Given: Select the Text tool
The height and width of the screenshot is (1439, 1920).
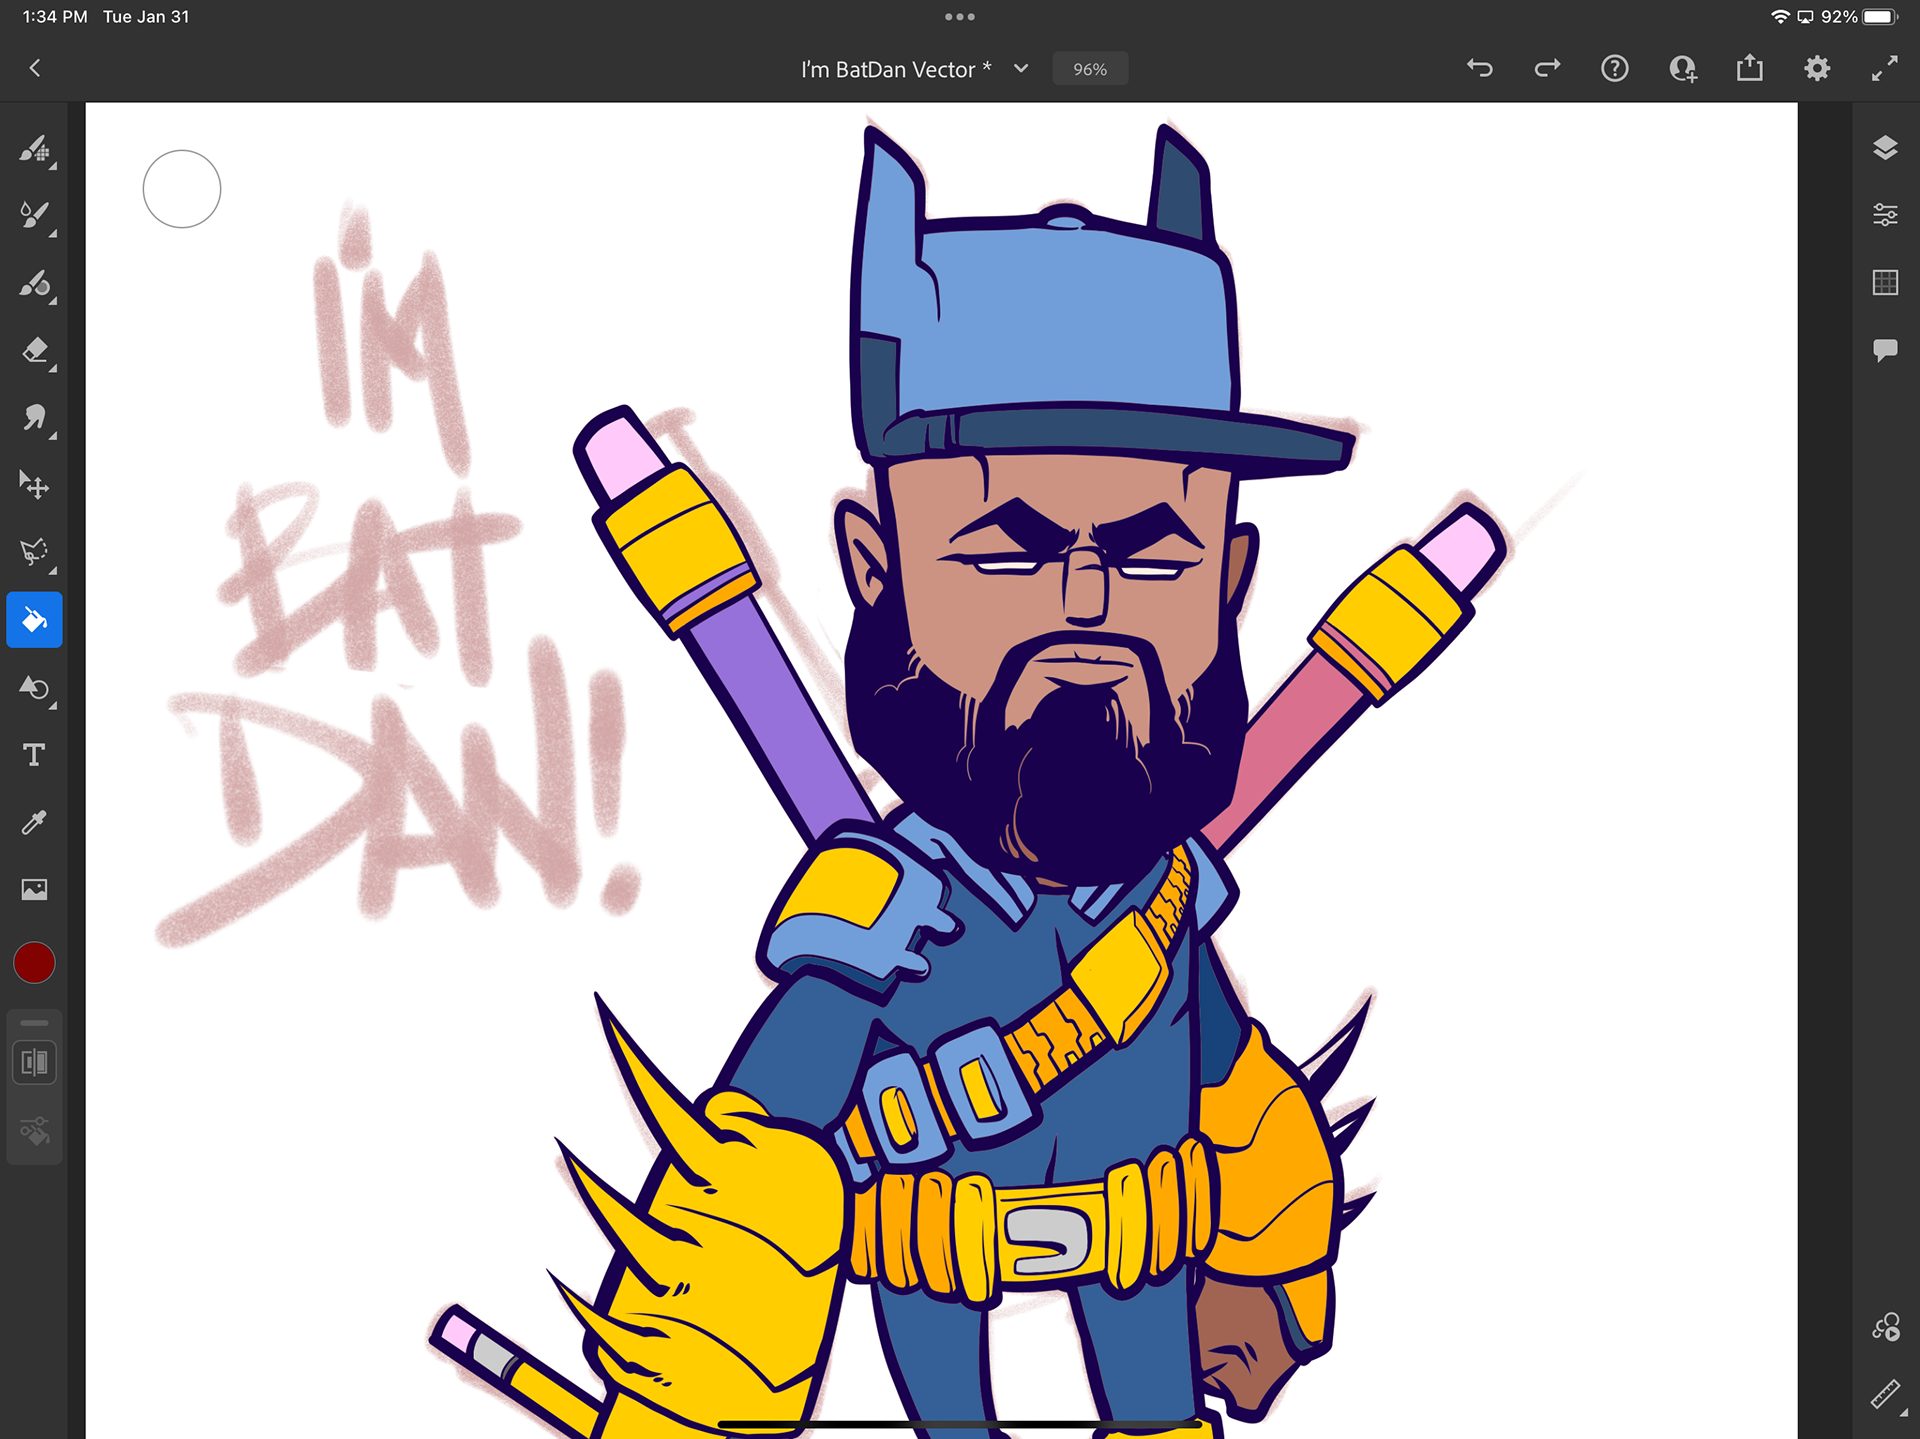Looking at the screenshot, I should click(35, 755).
